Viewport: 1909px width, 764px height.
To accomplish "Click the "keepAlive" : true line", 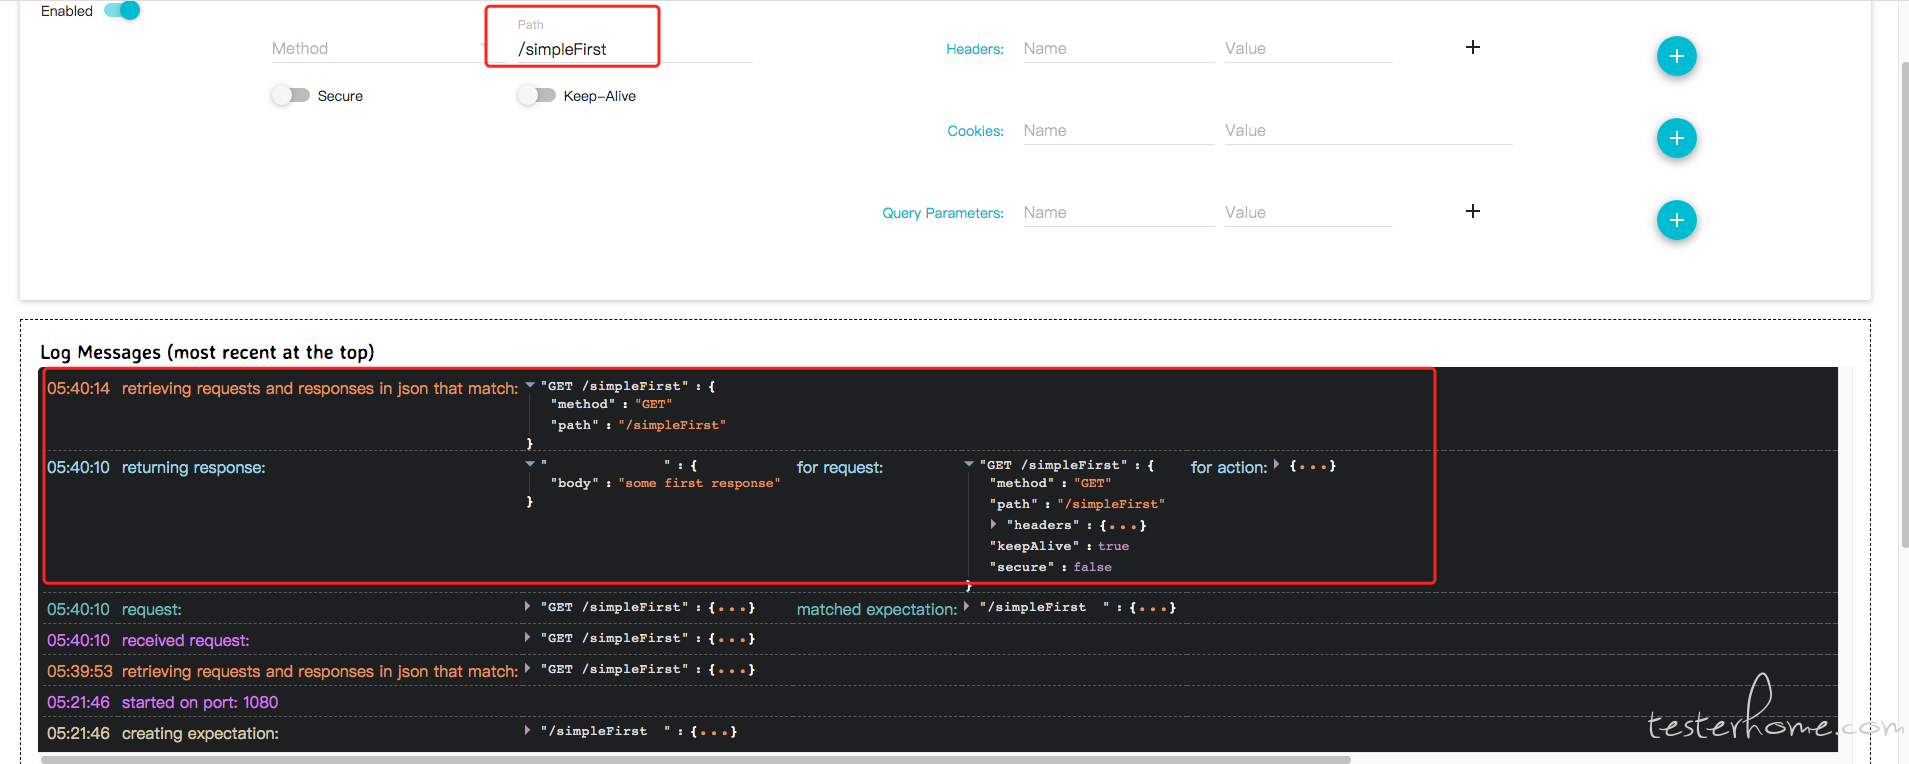I will [1059, 546].
